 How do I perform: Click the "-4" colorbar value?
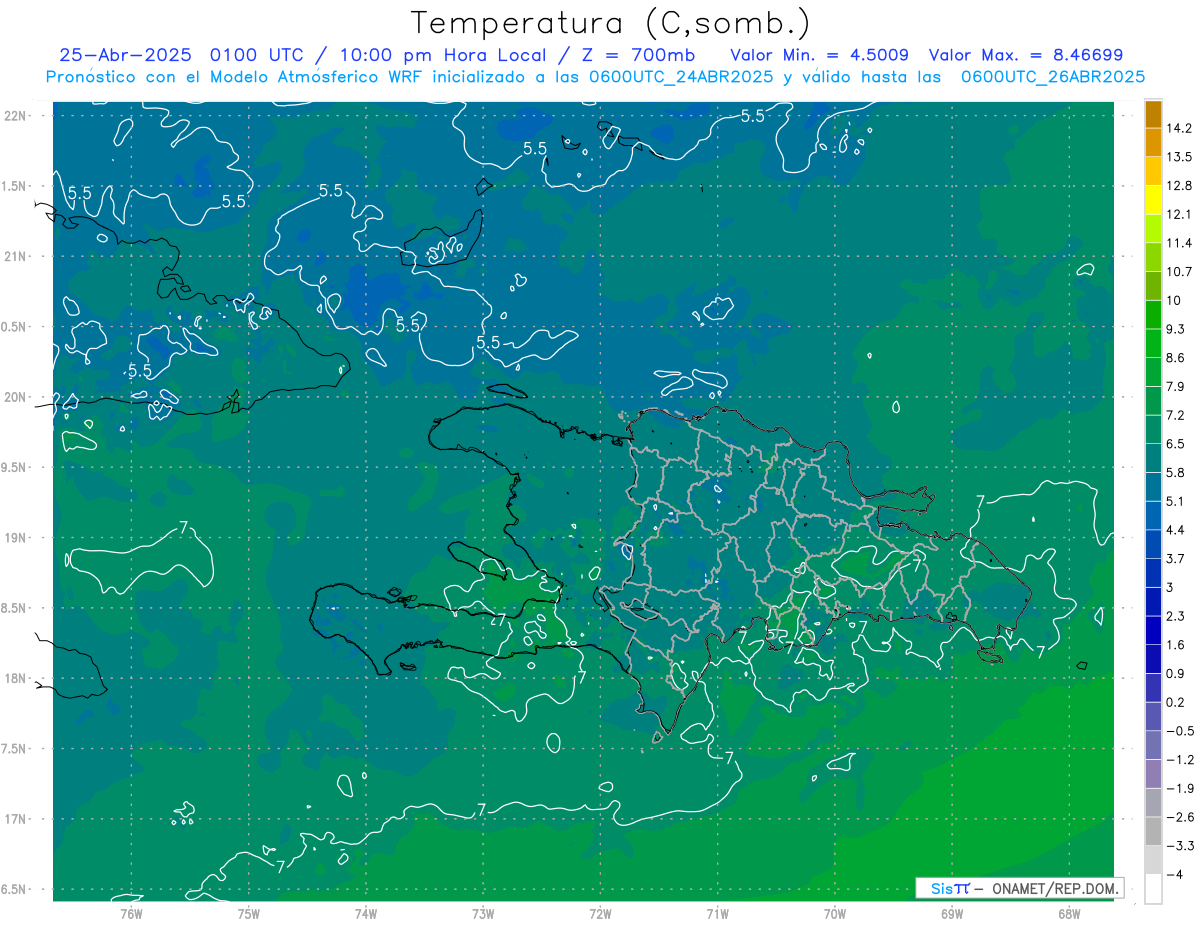pos(1175,874)
